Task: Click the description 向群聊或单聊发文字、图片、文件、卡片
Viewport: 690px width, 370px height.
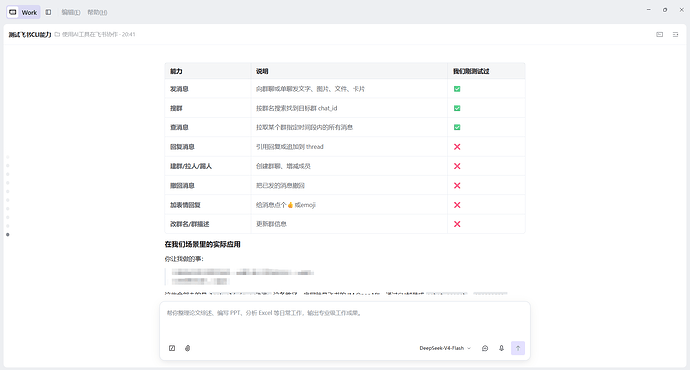Action: [x=310, y=89]
